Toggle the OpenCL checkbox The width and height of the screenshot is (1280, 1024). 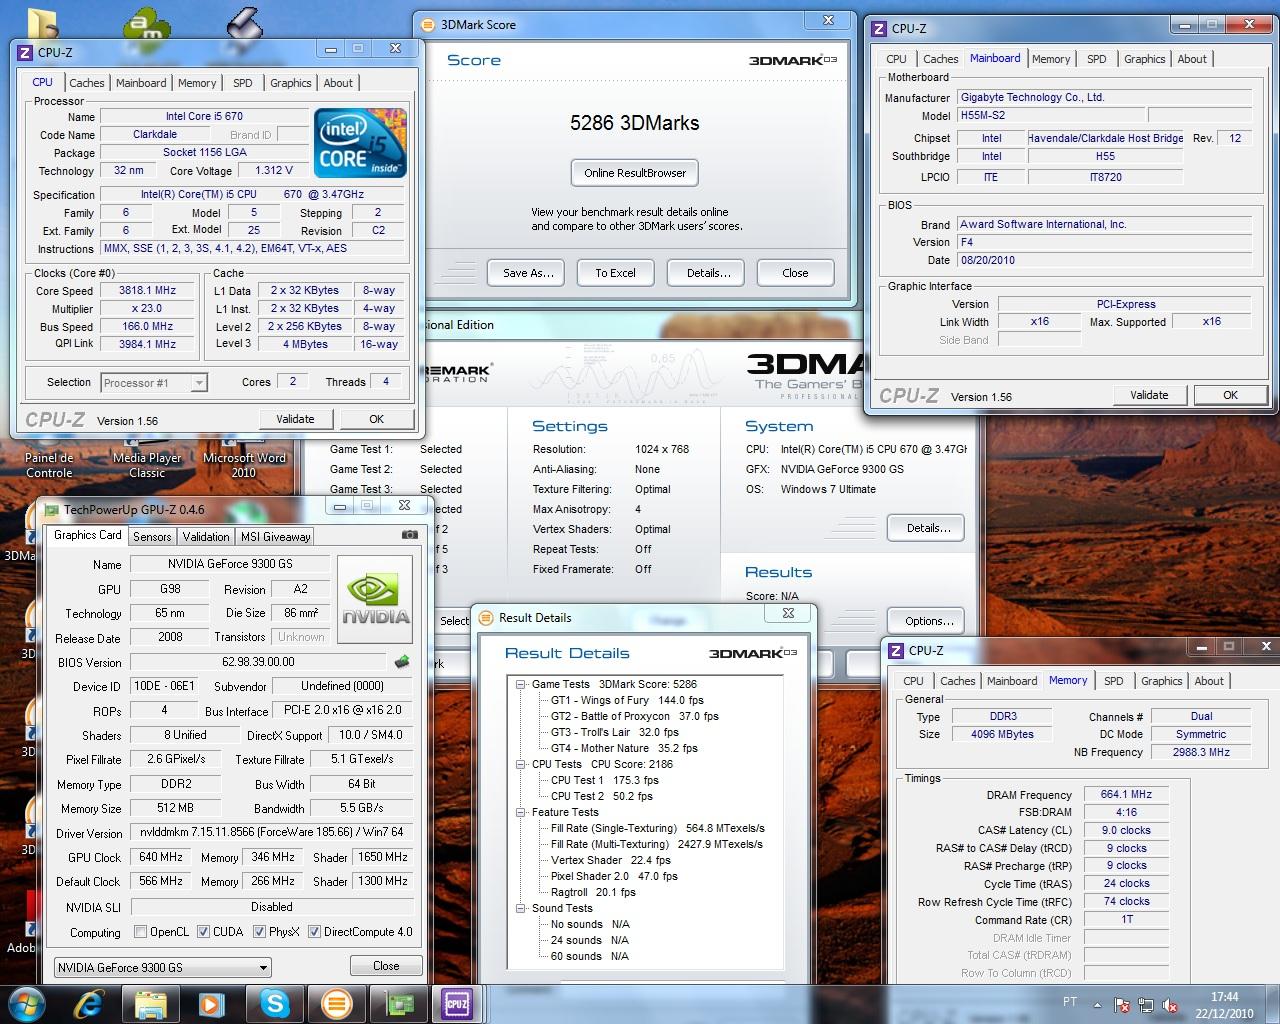click(140, 932)
